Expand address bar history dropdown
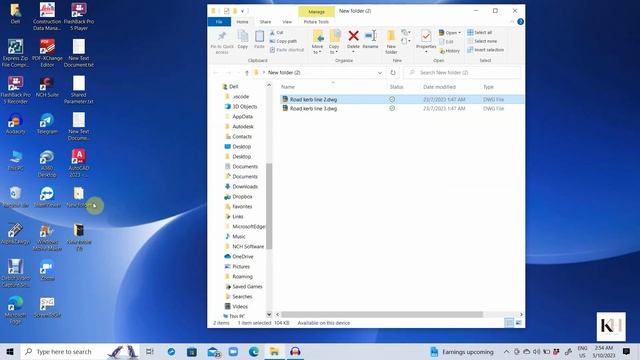The height and width of the screenshot is (360, 640). click(x=380, y=73)
